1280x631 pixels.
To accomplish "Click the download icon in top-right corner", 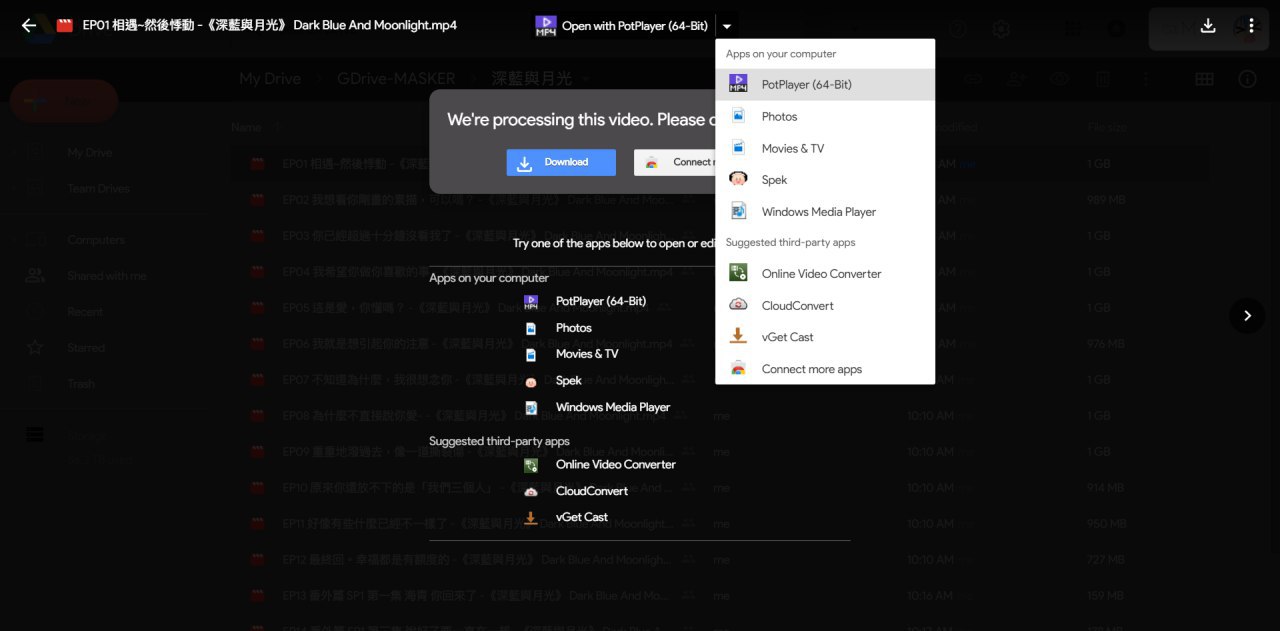I will pyautogui.click(x=1208, y=26).
